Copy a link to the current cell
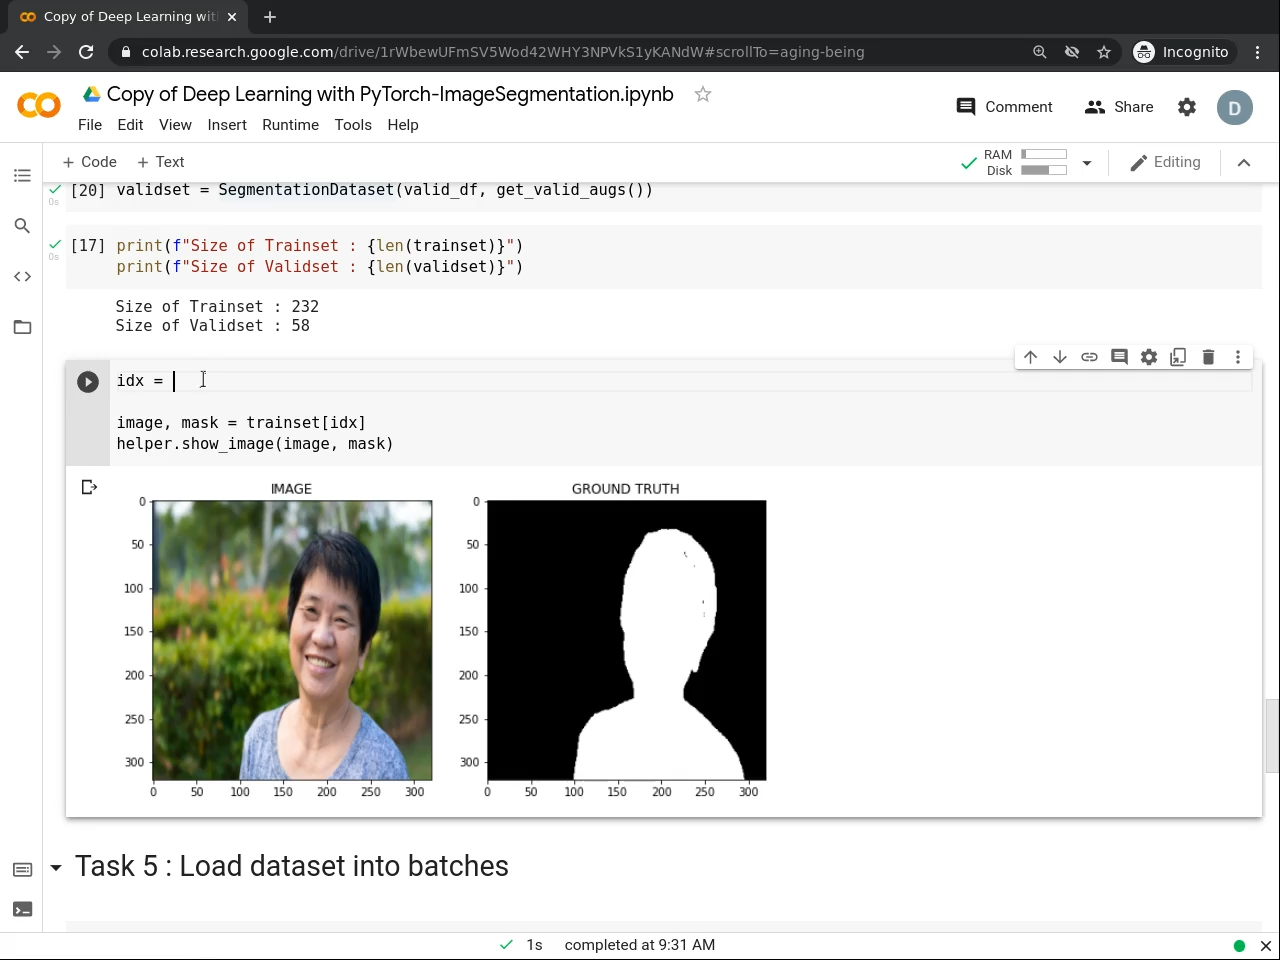Image resolution: width=1280 pixels, height=960 pixels. 1089,357
